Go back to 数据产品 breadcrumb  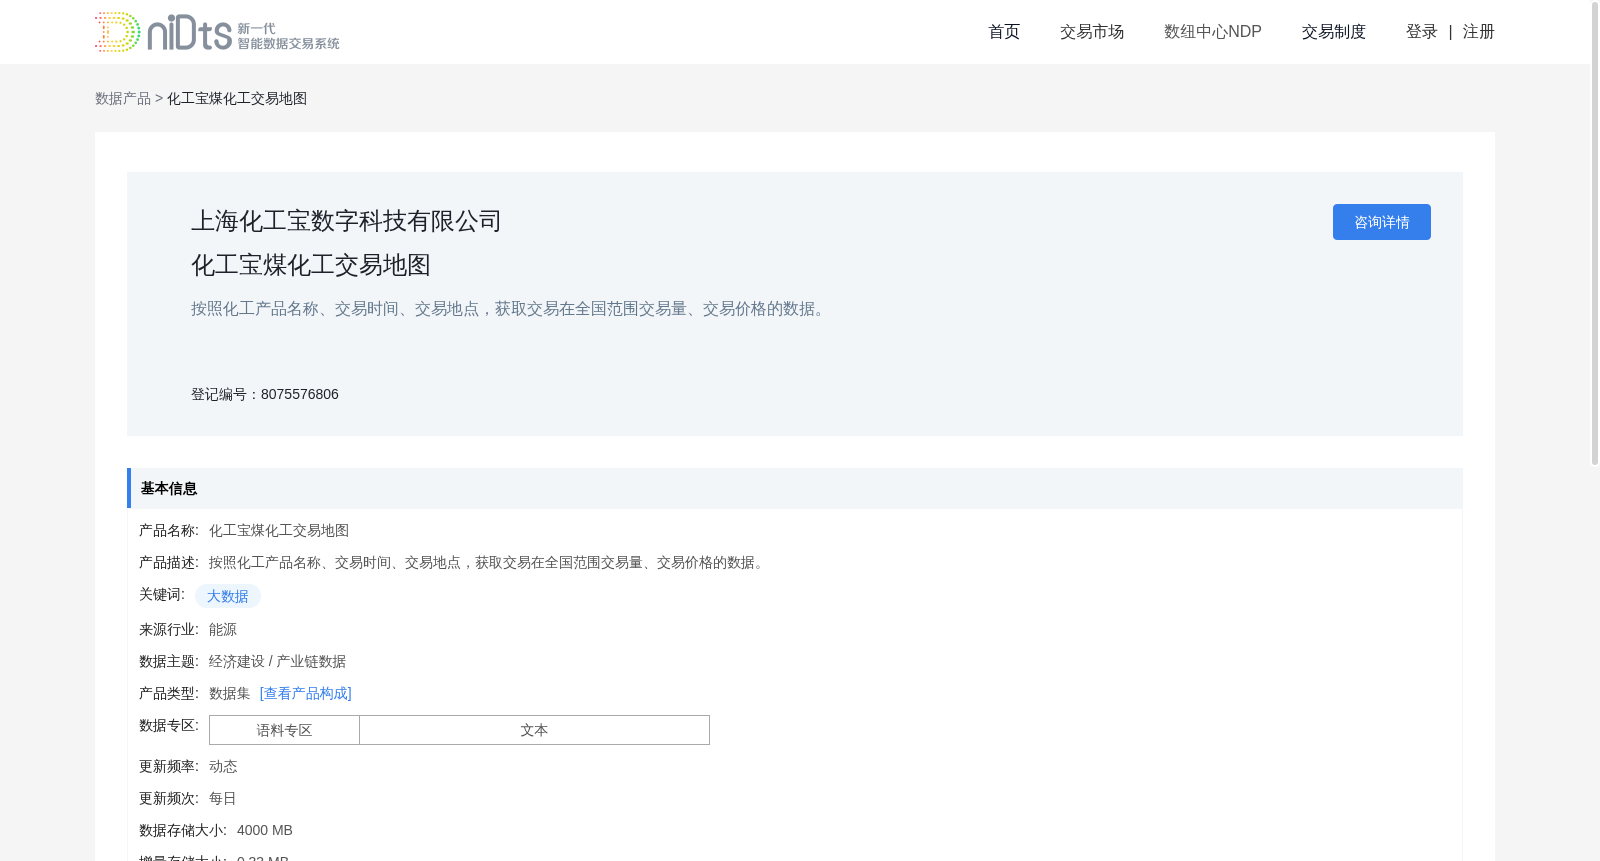[123, 98]
